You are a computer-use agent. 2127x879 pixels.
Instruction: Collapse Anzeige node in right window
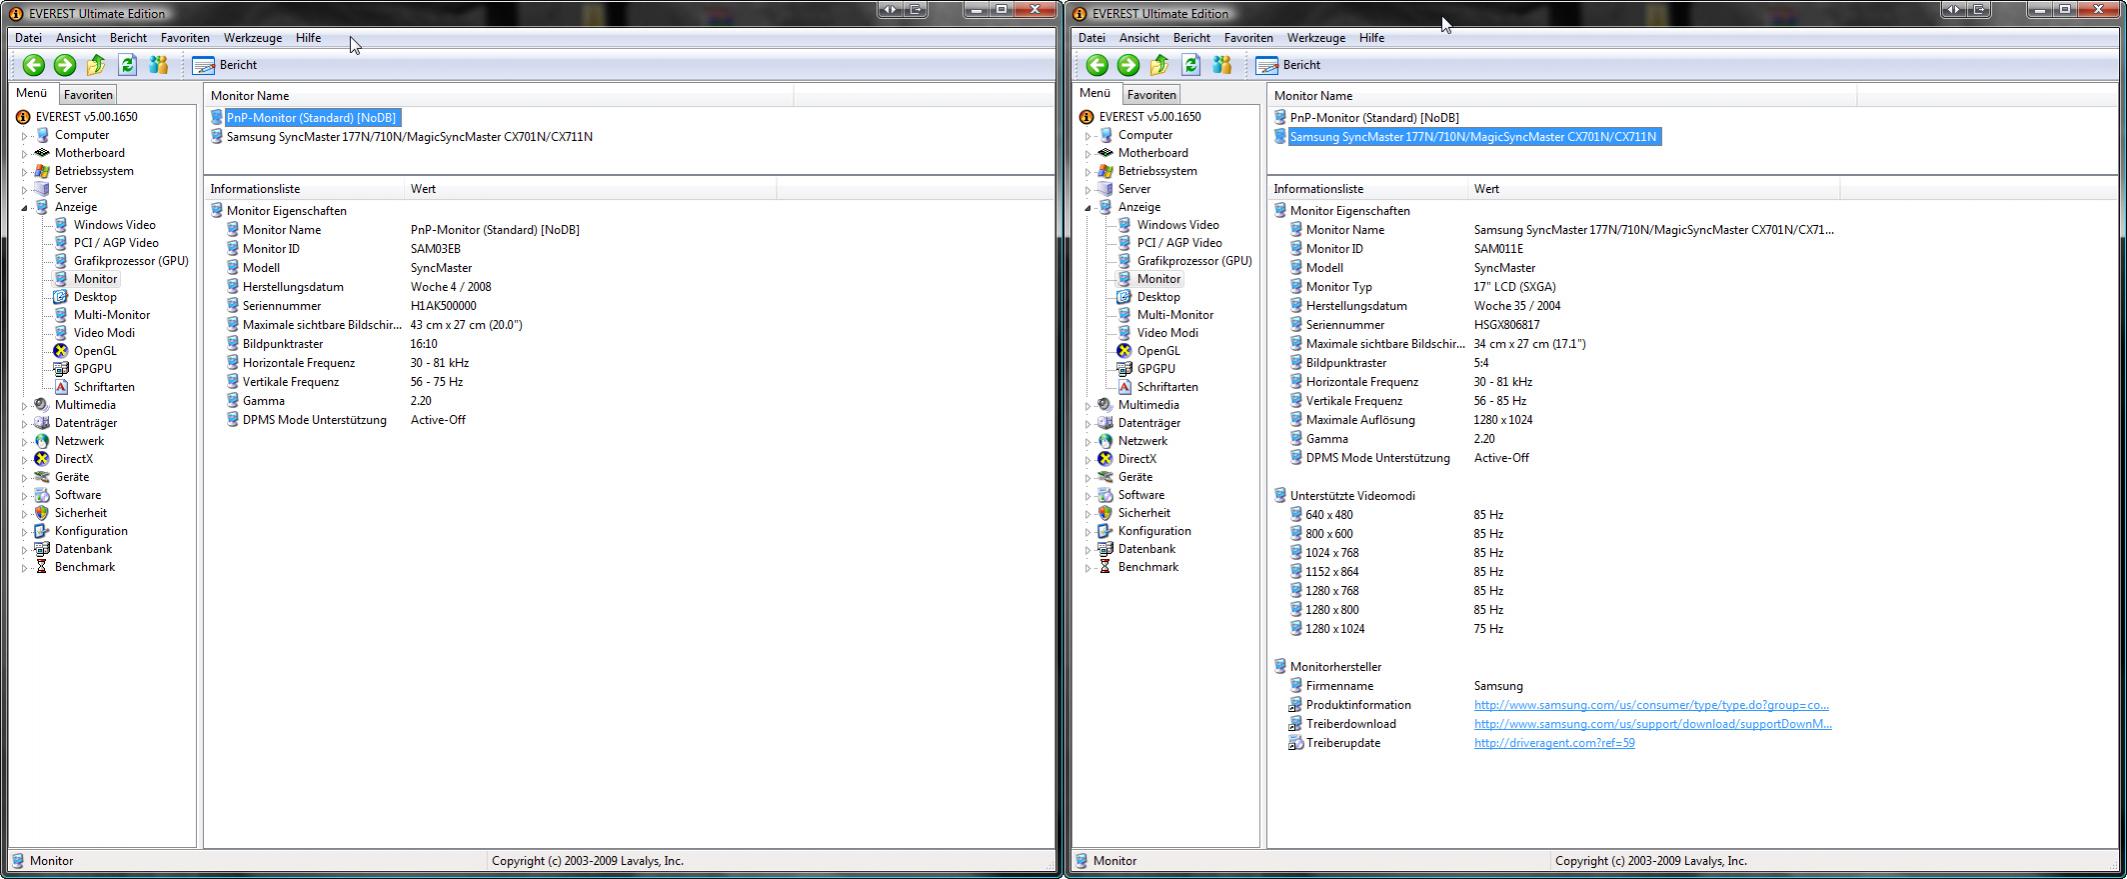point(1088,208)
